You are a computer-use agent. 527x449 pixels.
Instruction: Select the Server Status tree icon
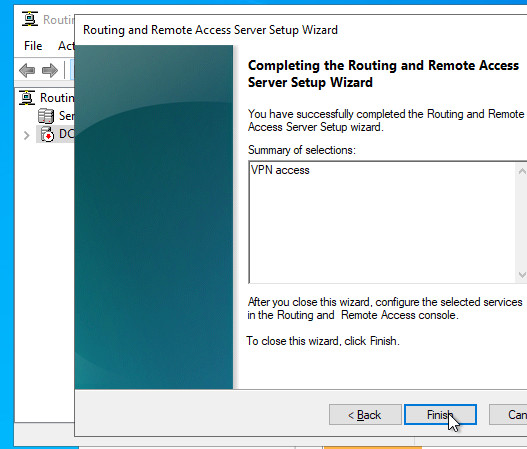click(46, 116)
